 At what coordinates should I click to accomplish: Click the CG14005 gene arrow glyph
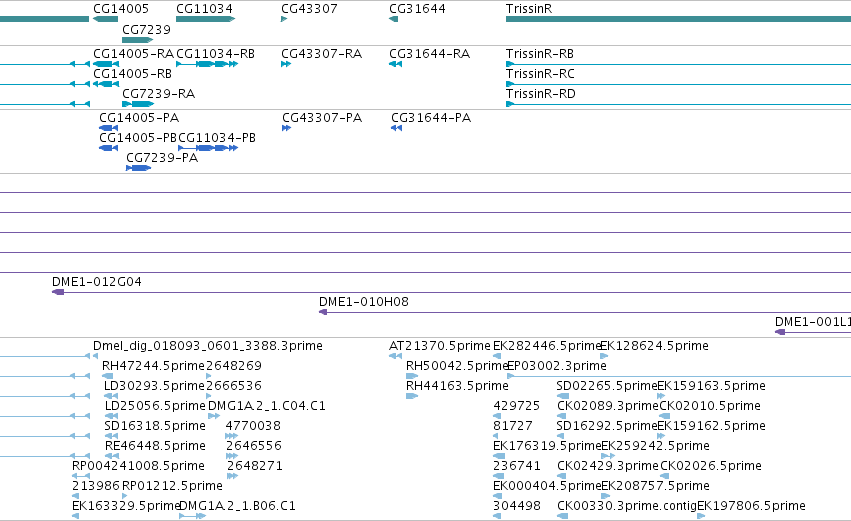[x=105, y=19]
